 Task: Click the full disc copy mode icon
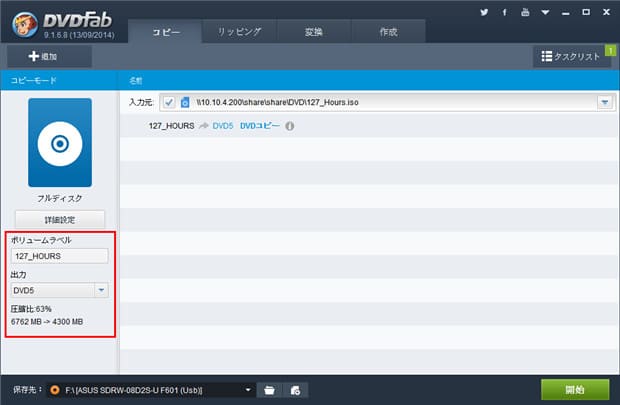[x=59, y=143]
